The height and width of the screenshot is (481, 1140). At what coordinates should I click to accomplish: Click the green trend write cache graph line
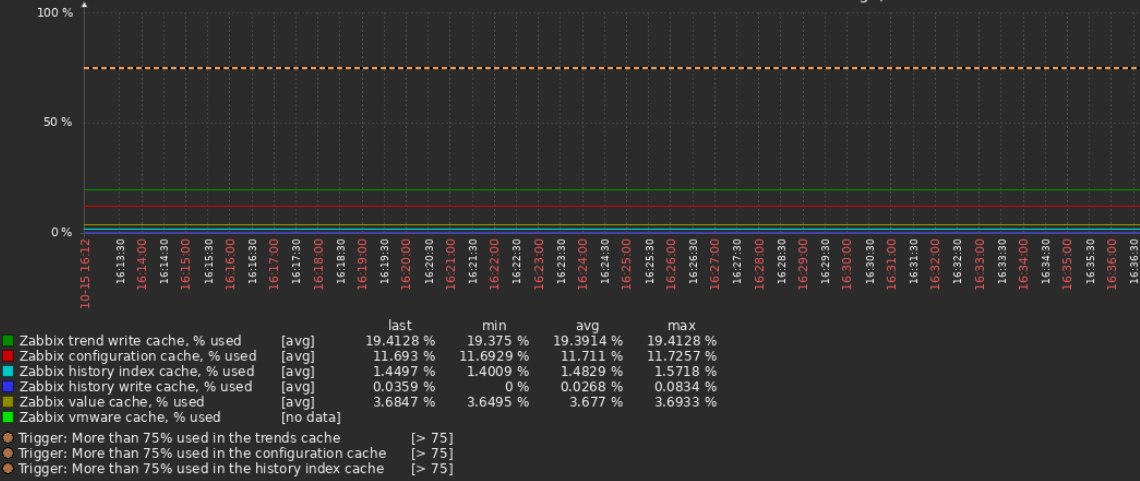point(612,190)
